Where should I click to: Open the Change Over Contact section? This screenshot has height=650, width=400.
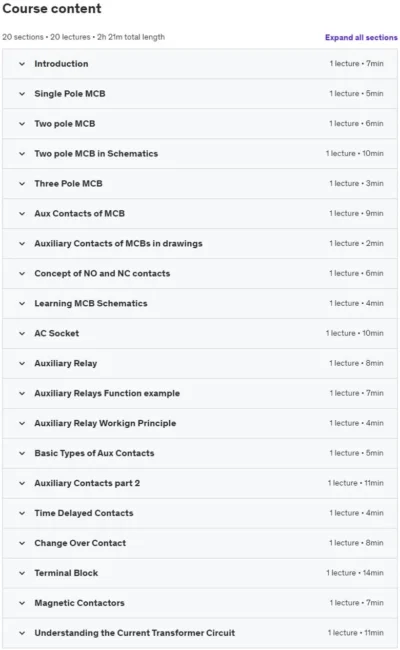tap(200, 543)
